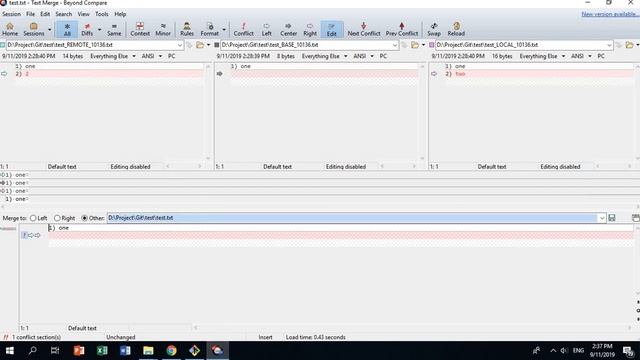This screenshot has height=360, width=640.
Task: Open the Session menu
Action: tap(11, 14)
